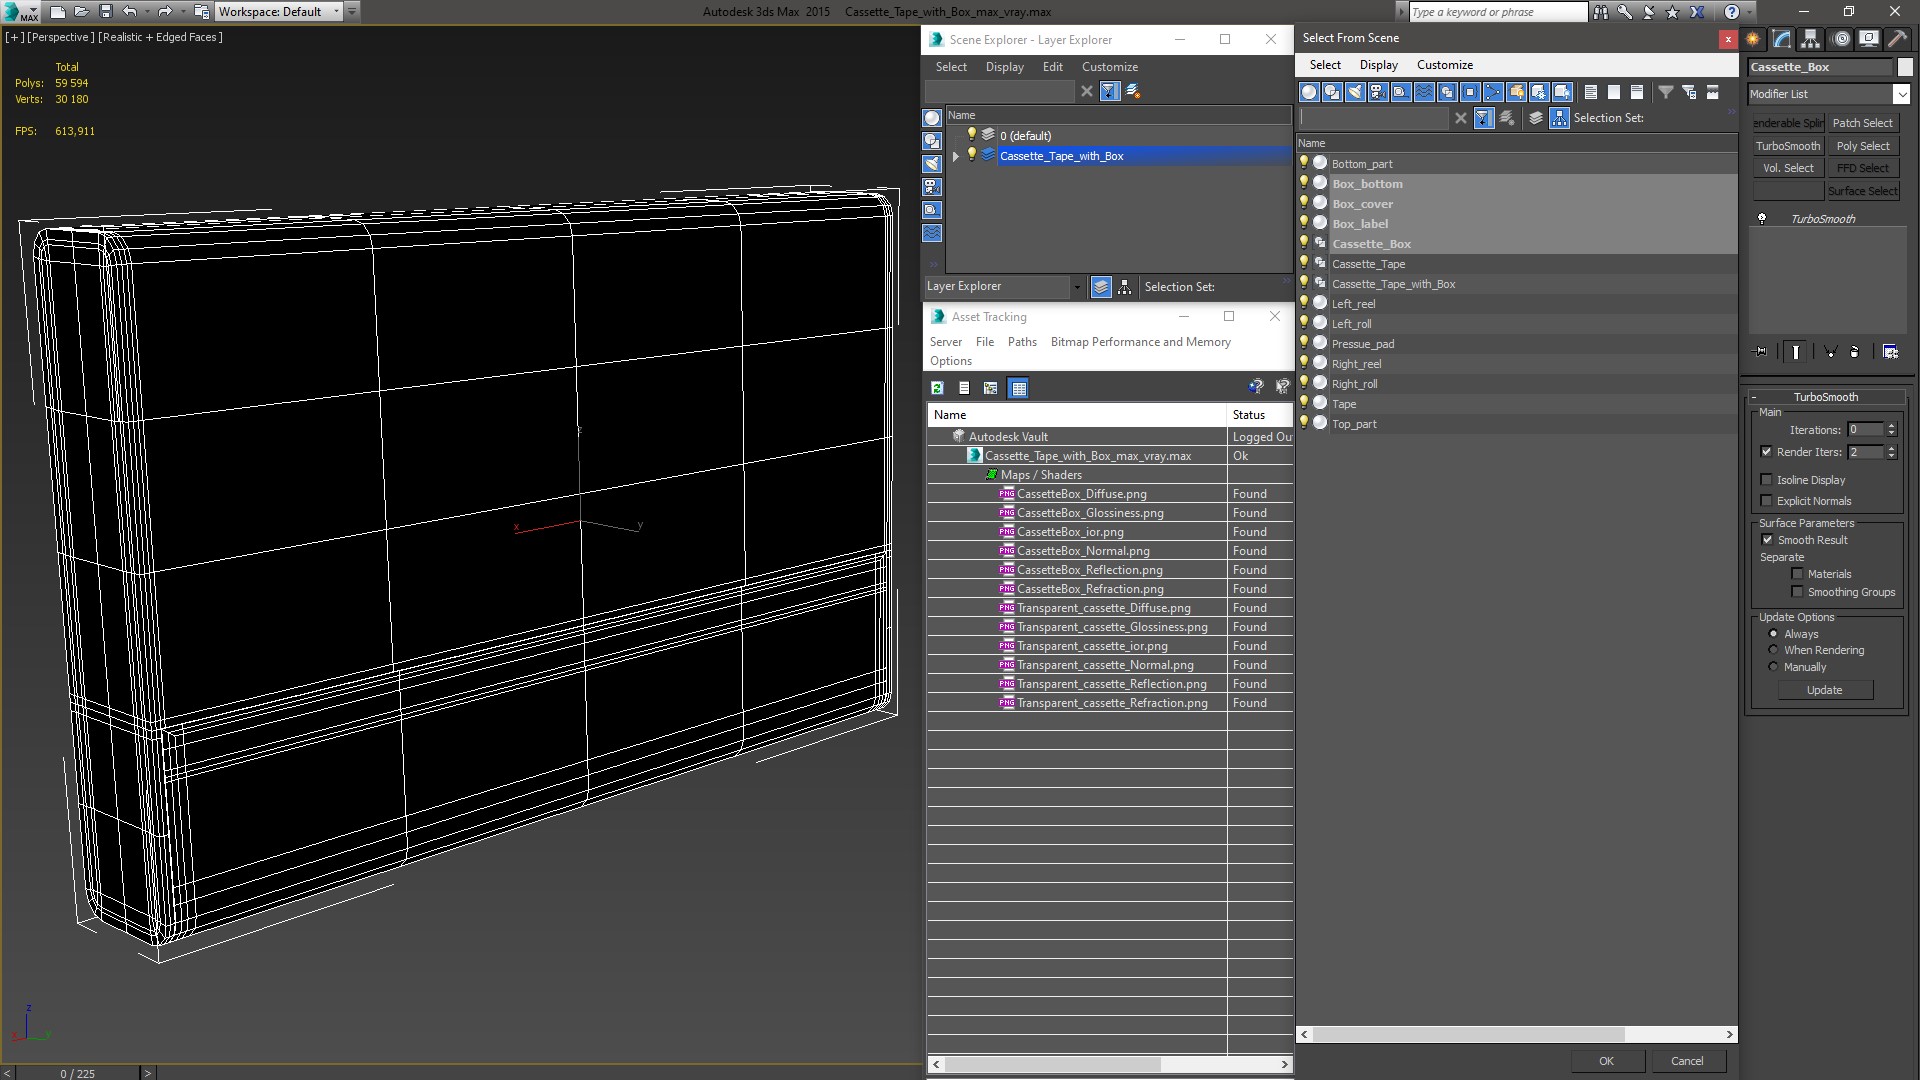The image size is (1920, 1080).
Task: Click the Update button in TurboSmooth modifier
Action: tap(1824, 690)
